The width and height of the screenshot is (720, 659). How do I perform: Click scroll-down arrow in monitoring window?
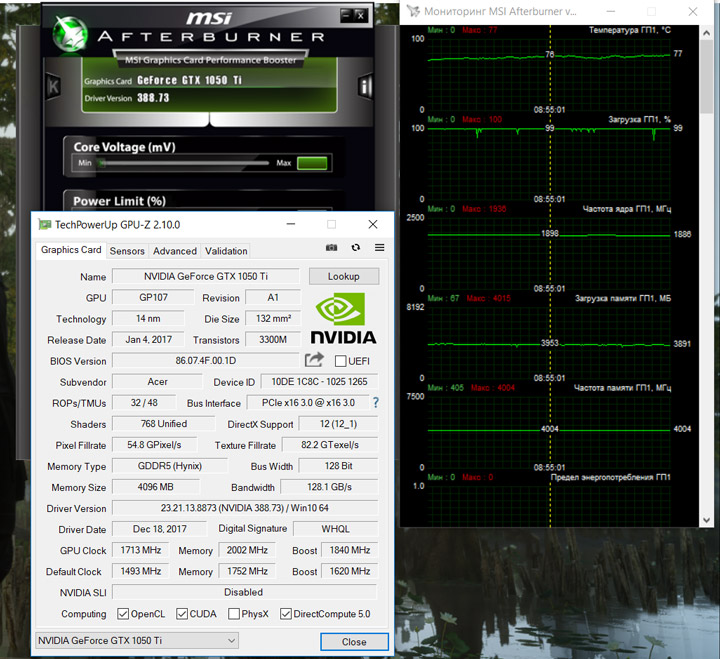click(x=706, y=520)
